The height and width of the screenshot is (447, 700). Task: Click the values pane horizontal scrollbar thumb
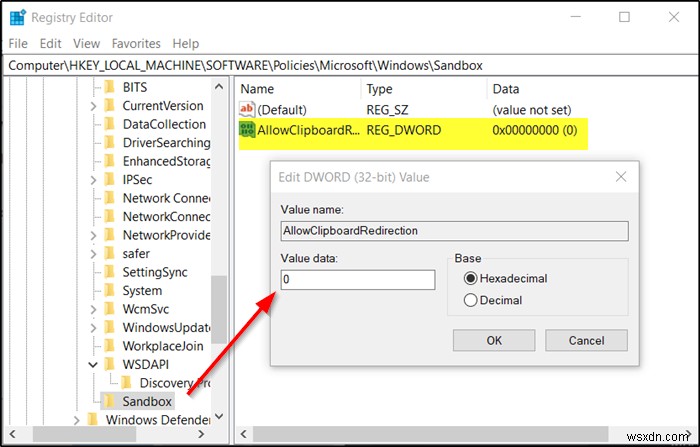tap(430, 434)
